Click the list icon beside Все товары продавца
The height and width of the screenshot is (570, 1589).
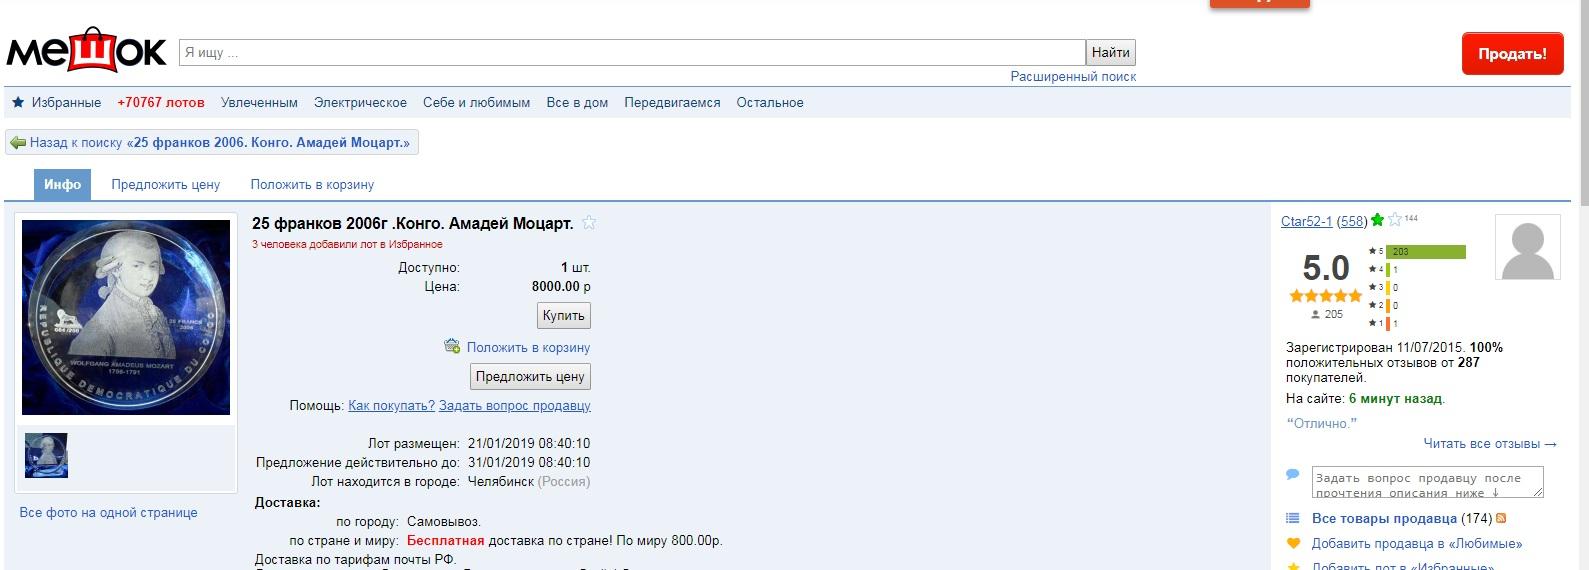[x=1293, y=518]
